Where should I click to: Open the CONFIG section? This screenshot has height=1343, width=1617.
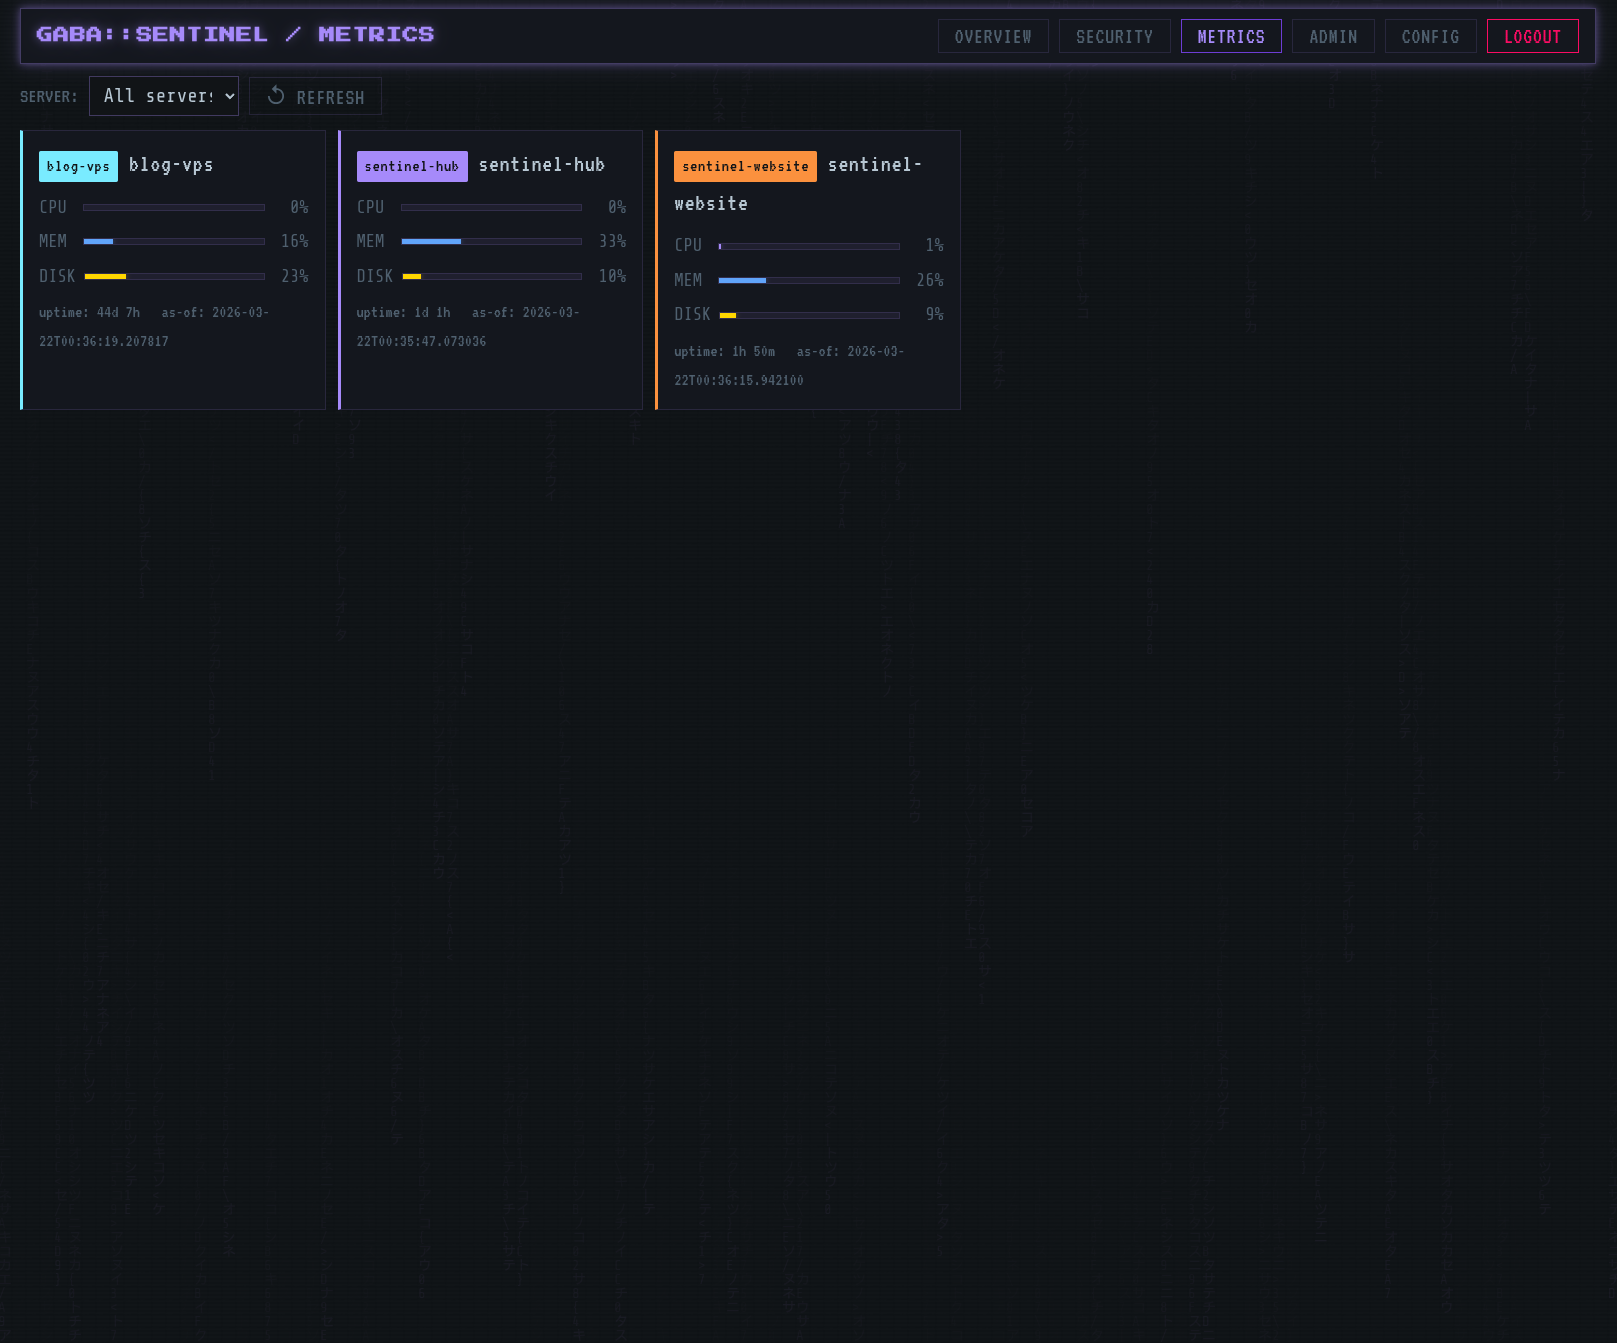1430,36
